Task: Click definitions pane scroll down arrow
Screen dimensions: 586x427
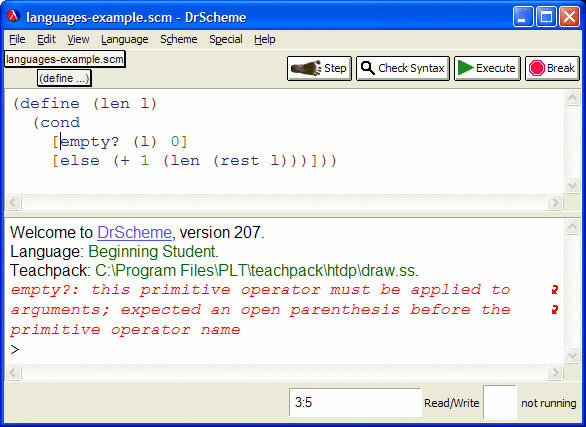Action: tap(572, 185)
